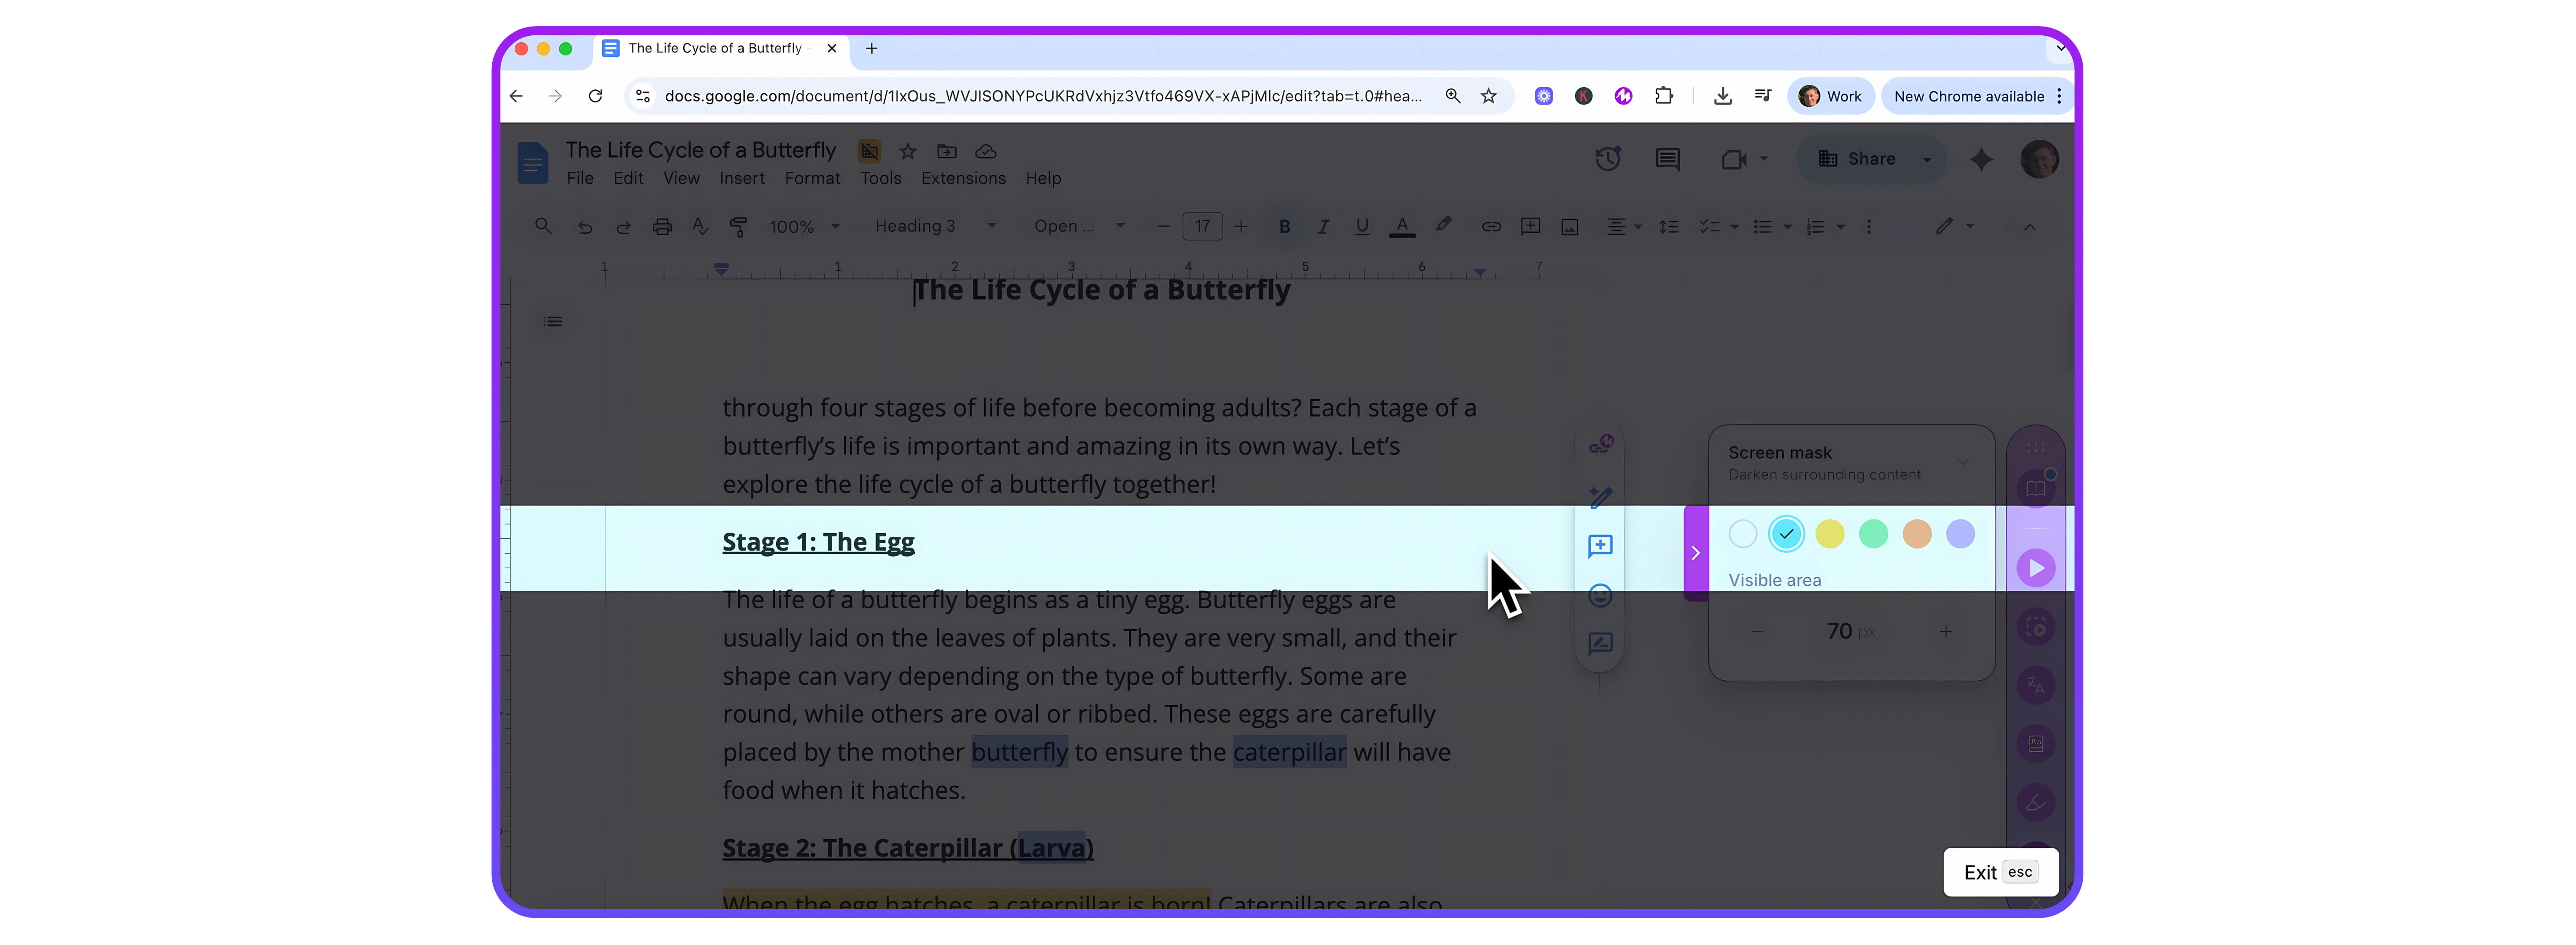Screen dimensions: 2576x945
Task: Open the Work profile button in Chrome
Action: pyautogui.click(x=1830, y=96)
